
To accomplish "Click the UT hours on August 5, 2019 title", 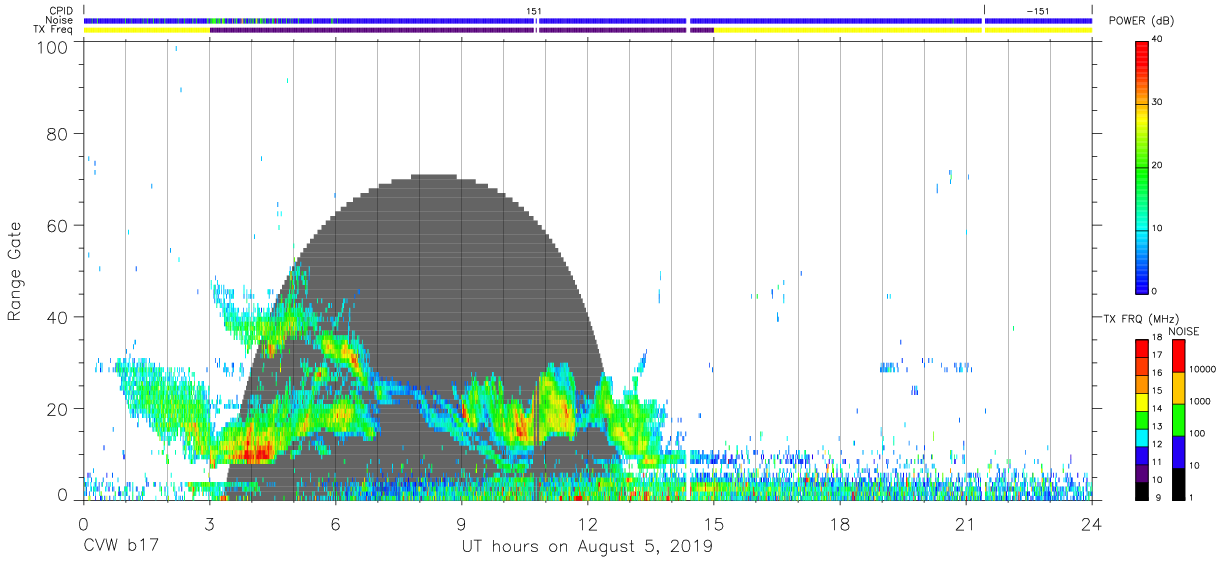I will (587, 548).
